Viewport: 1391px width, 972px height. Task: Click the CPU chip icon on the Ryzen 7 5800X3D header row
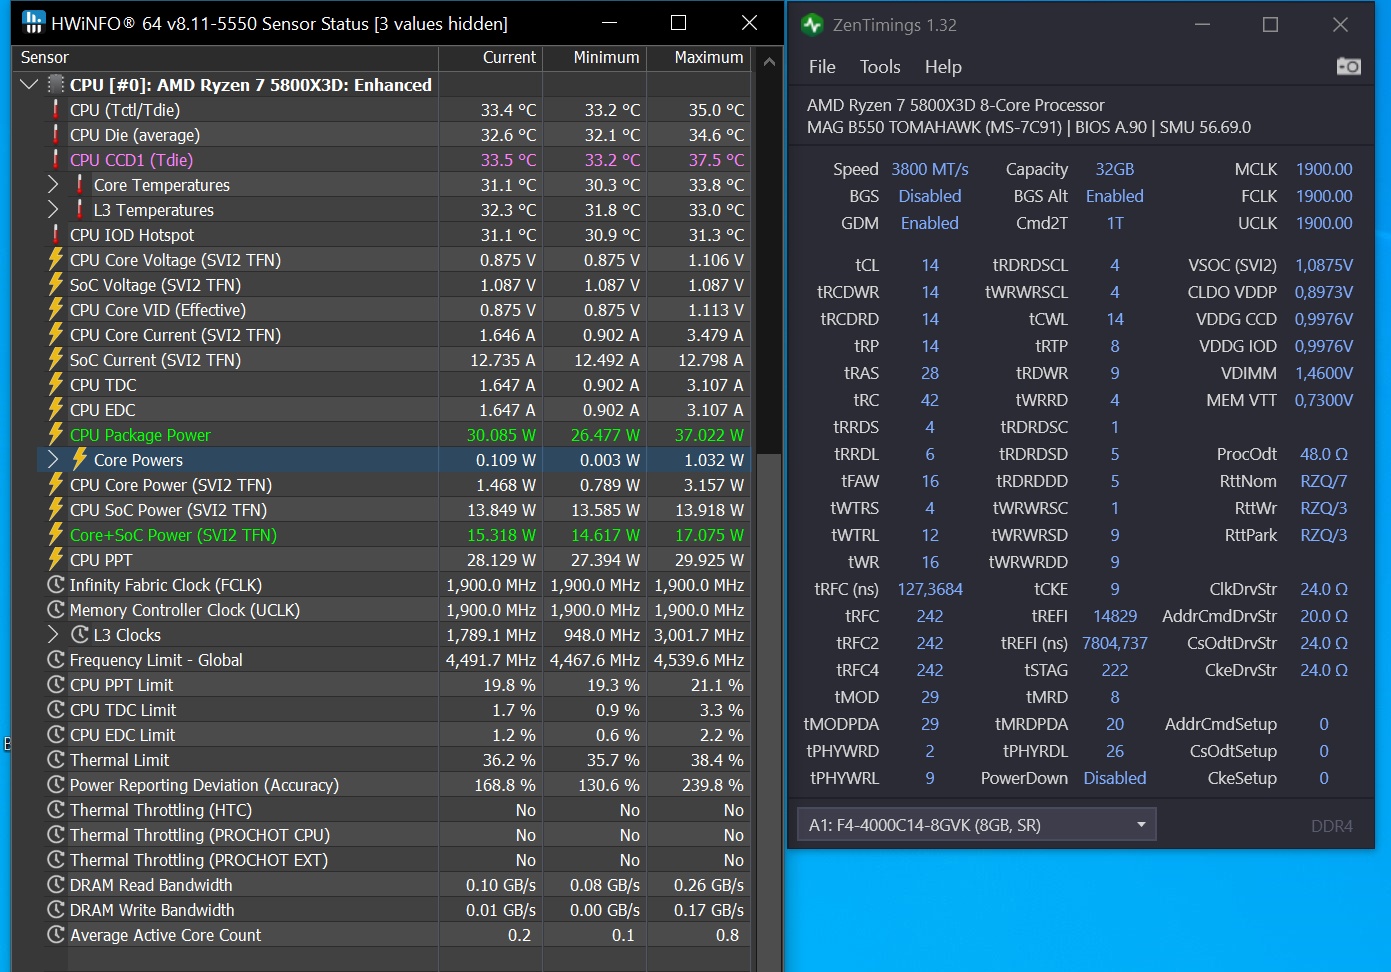[x=56, y=85]
